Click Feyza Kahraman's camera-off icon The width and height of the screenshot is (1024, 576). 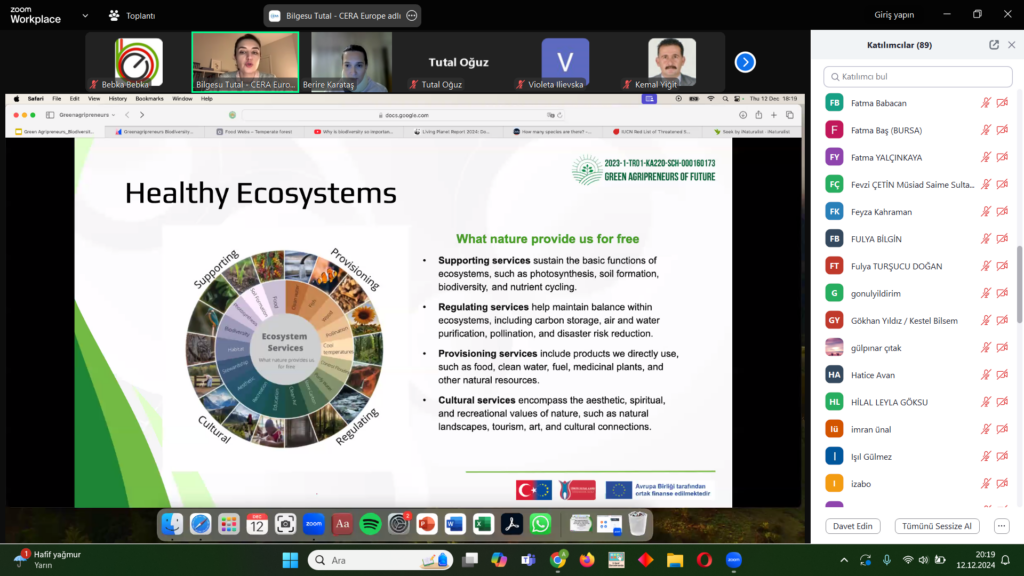point(1002,212)
